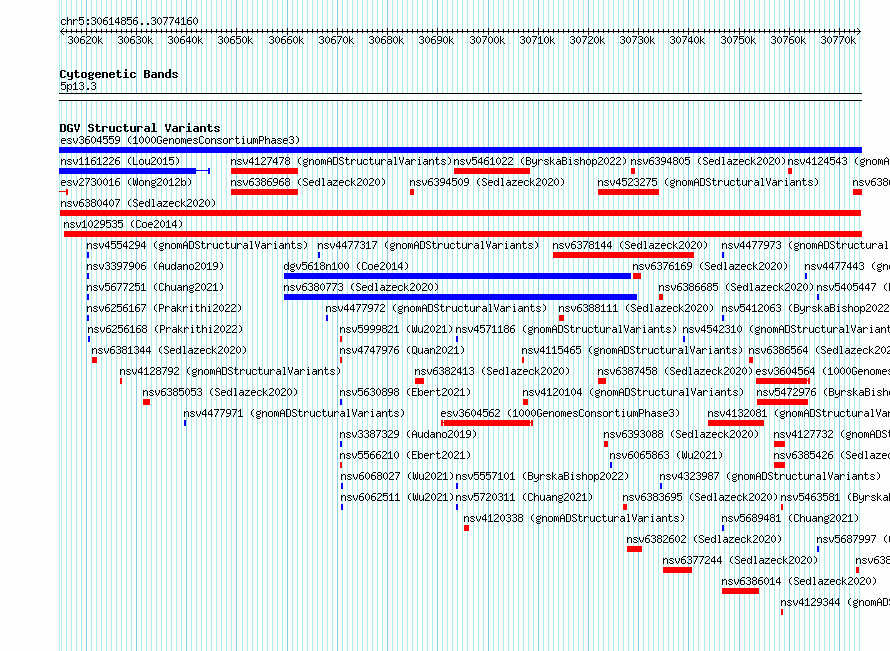This screenshot has width=890, height=651.
Task: Click the nsv4120104 variant label
Action: 633,392
